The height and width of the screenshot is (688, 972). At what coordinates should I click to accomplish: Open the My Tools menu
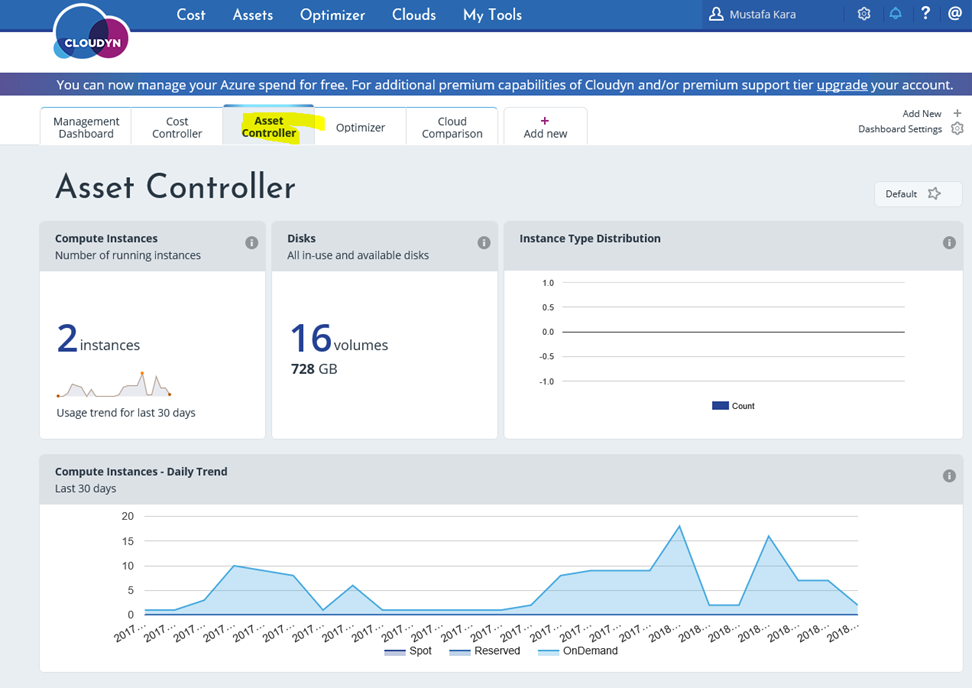(x=493, y=15)
